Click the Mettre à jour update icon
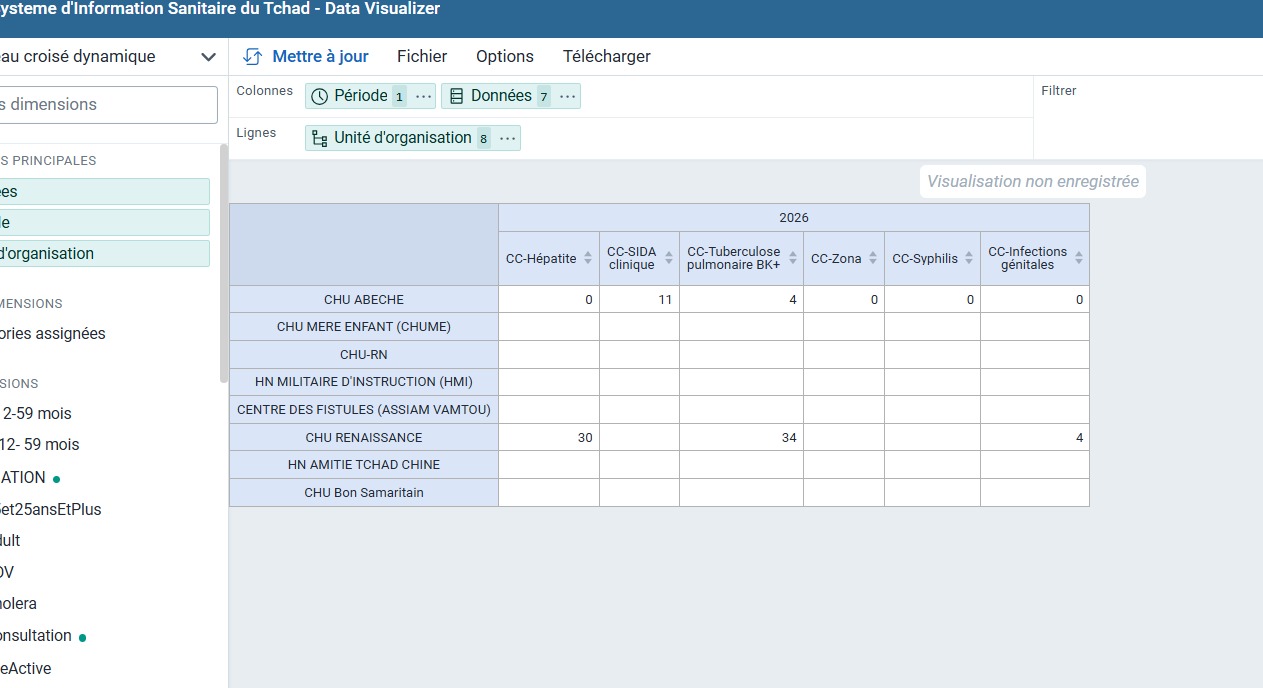The width and height of the screenshot is (1263, 688). pyautogui.click(x=253, y=57)
